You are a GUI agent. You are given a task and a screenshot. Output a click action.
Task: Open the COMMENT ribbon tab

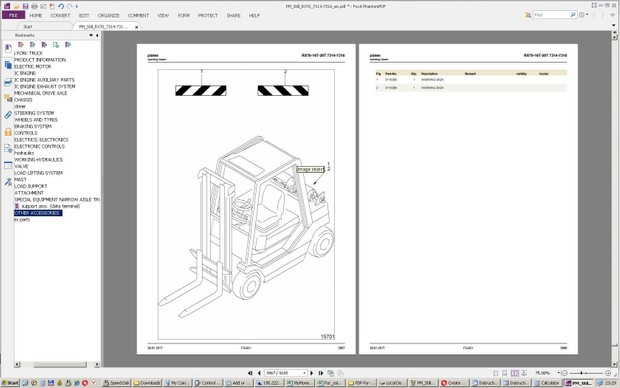point(138,15)
